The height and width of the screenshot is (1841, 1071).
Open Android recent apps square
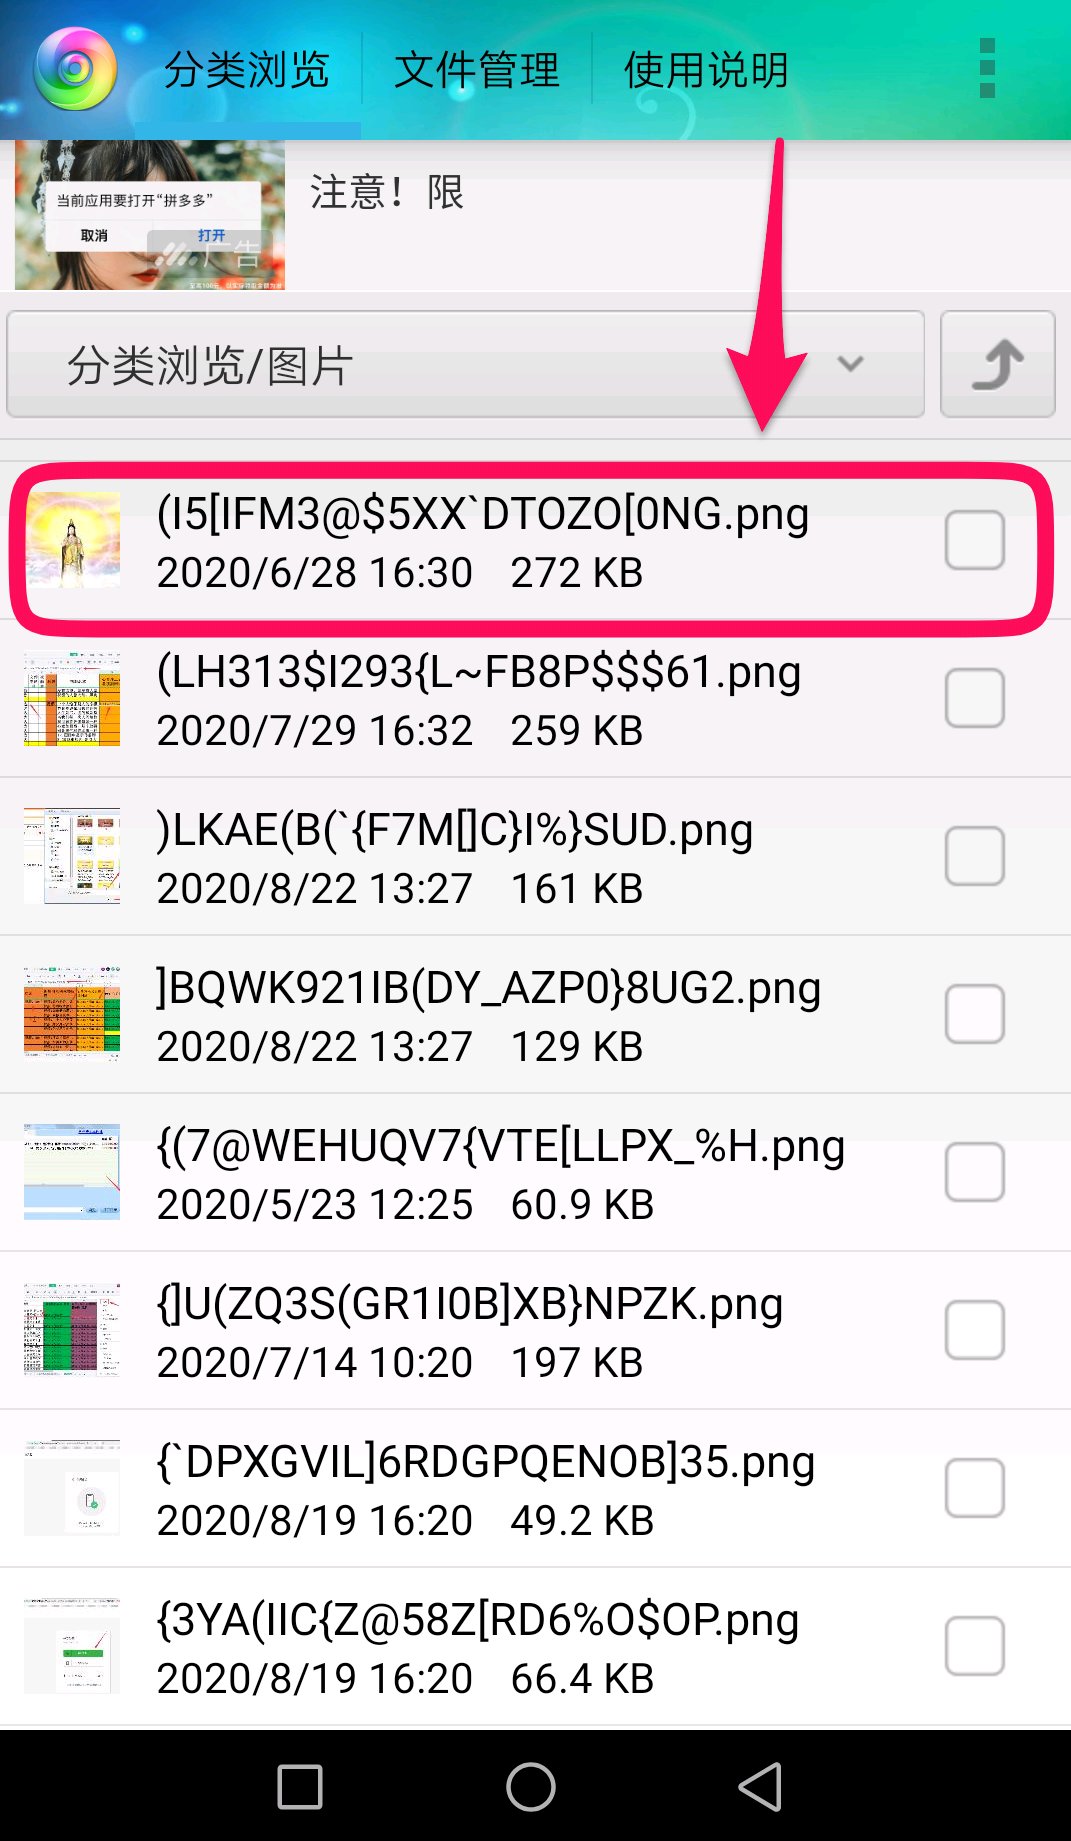click(x=300, y=1786)
